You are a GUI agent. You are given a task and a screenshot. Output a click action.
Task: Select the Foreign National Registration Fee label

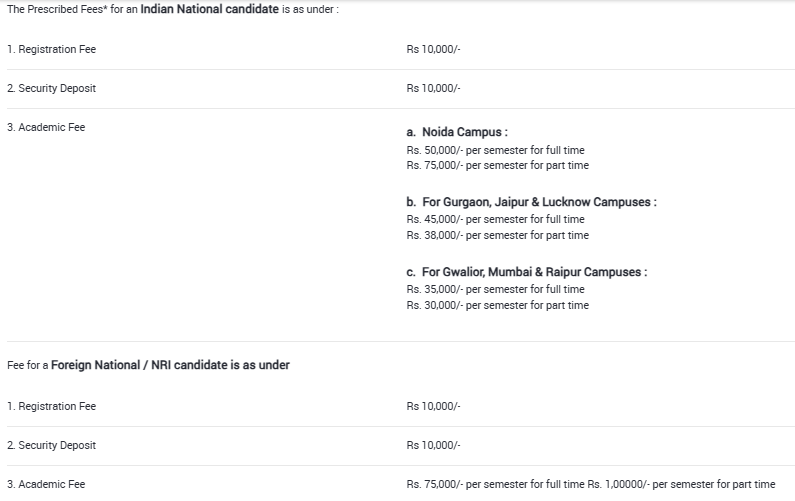pyautogui.click(x=52, y=406)
